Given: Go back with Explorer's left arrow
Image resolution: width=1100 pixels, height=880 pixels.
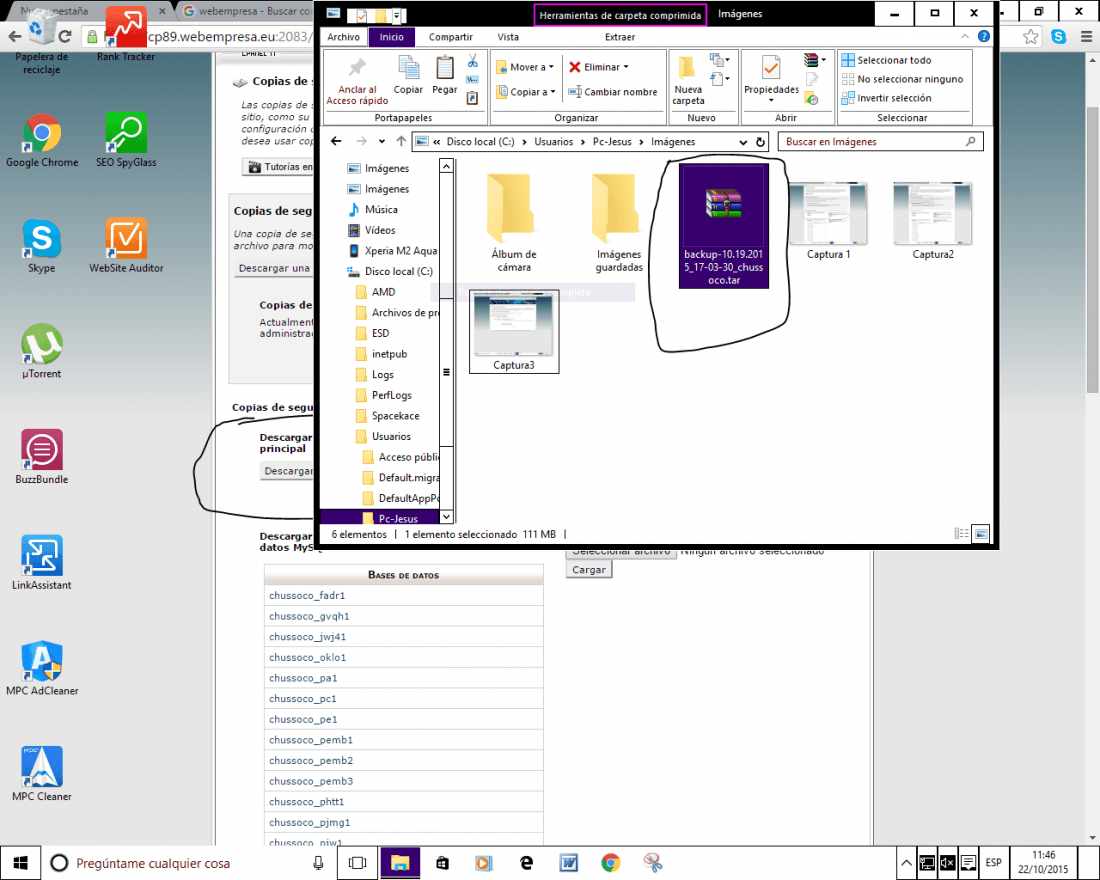Looking at the screenshot, I should click(x=336, y=142).
